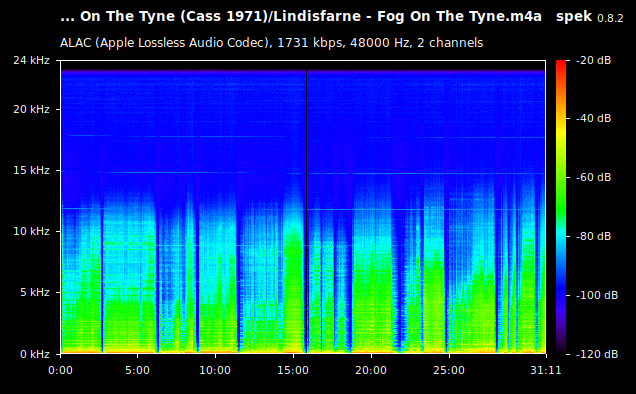Click the '15:00' time axis label

coord(293,370)
